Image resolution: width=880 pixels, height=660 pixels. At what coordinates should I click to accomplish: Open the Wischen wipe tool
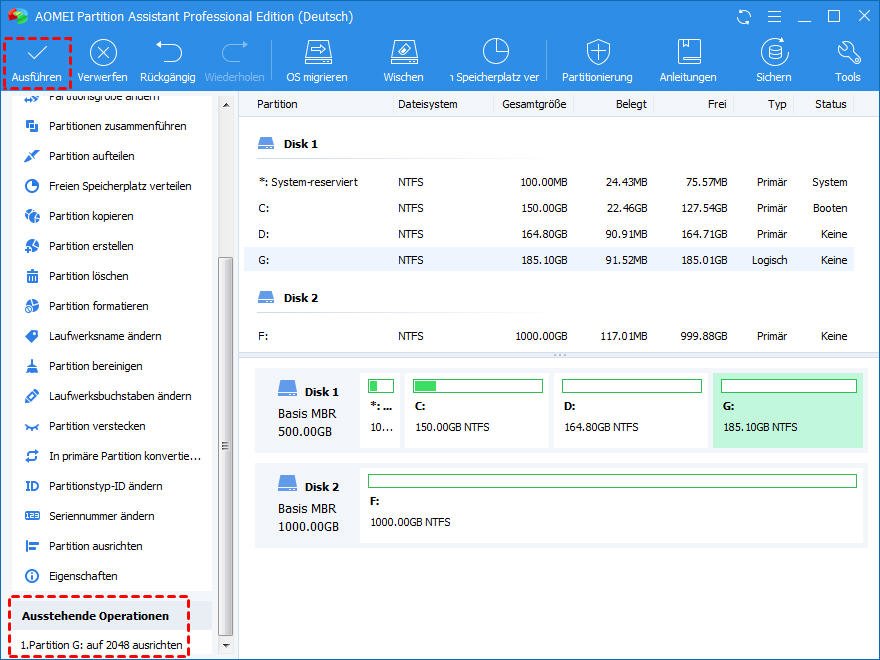404,62
